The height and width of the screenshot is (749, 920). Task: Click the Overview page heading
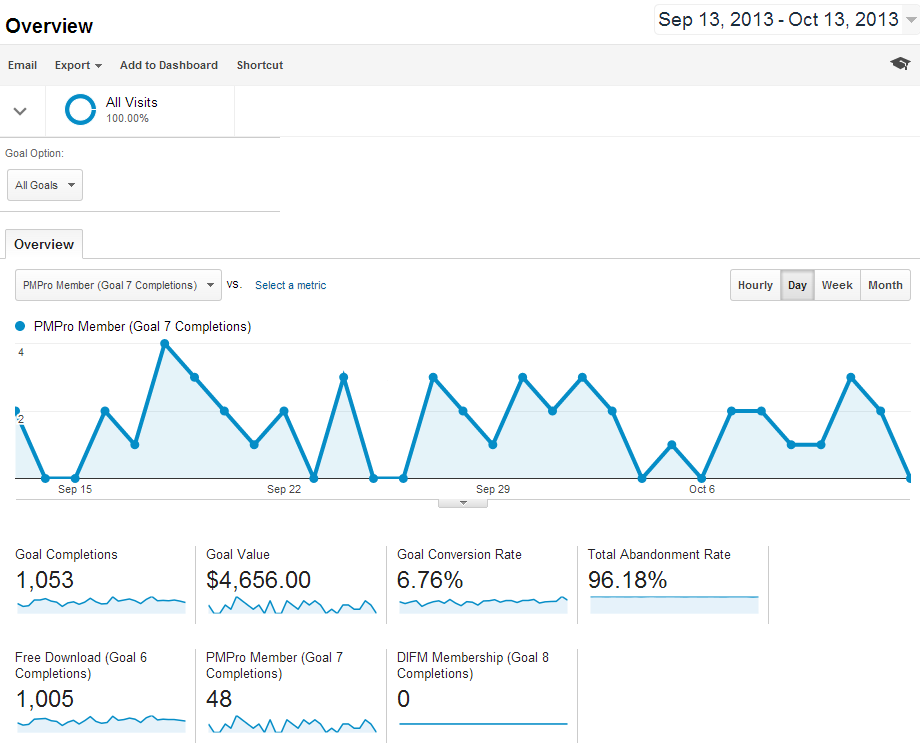click(49, 26)
